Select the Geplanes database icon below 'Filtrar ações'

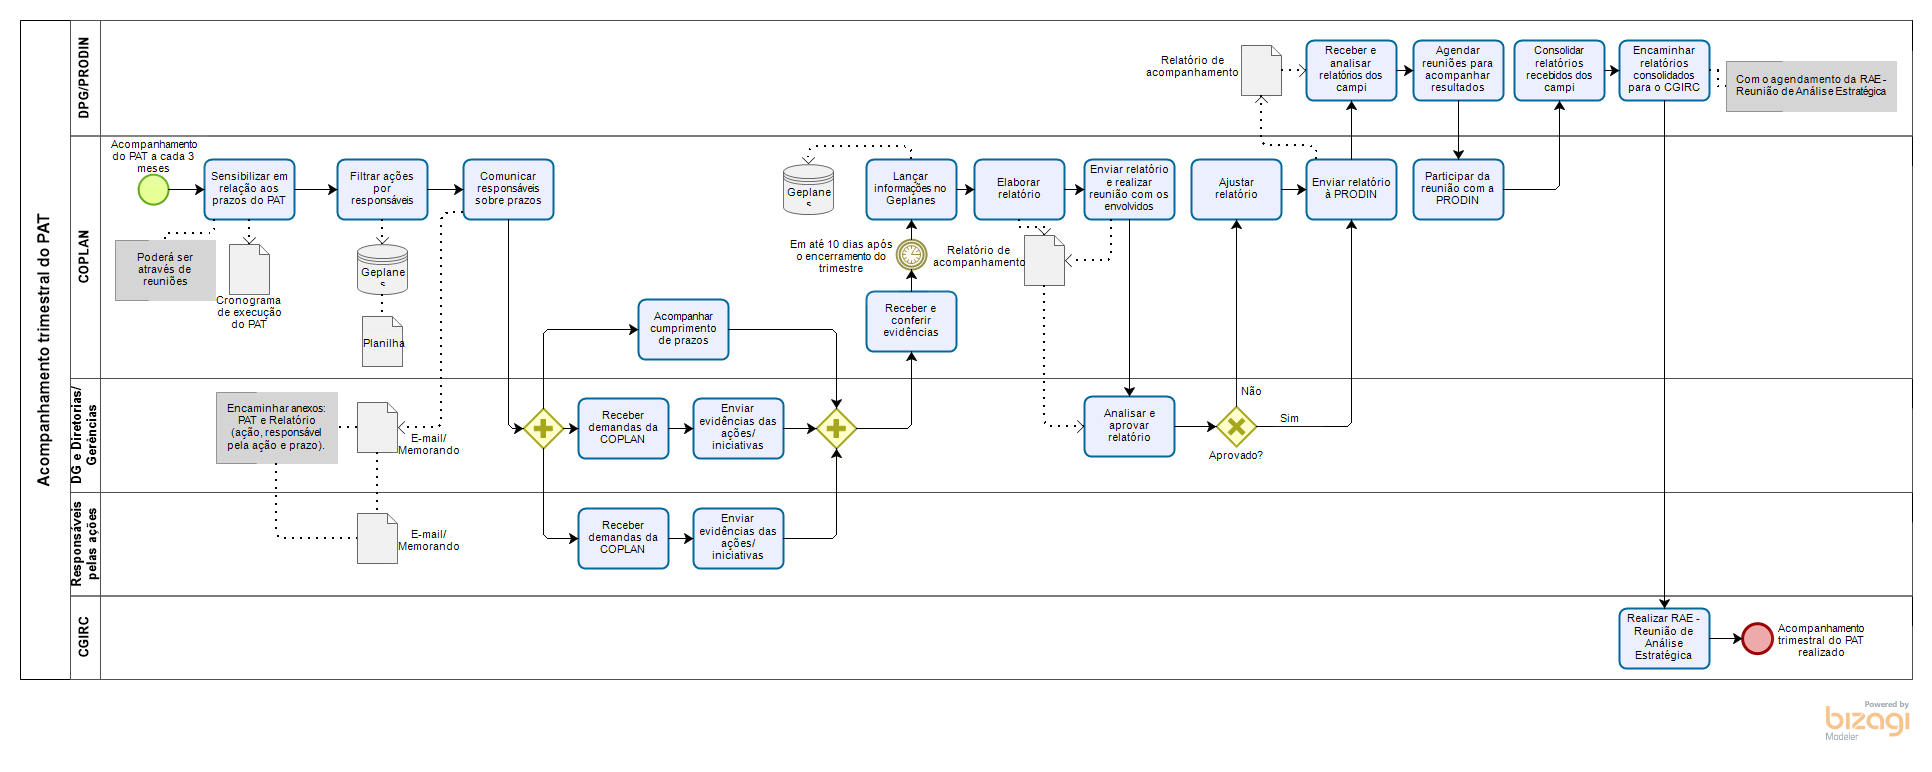pyautogui.click(x=383, y=270)
